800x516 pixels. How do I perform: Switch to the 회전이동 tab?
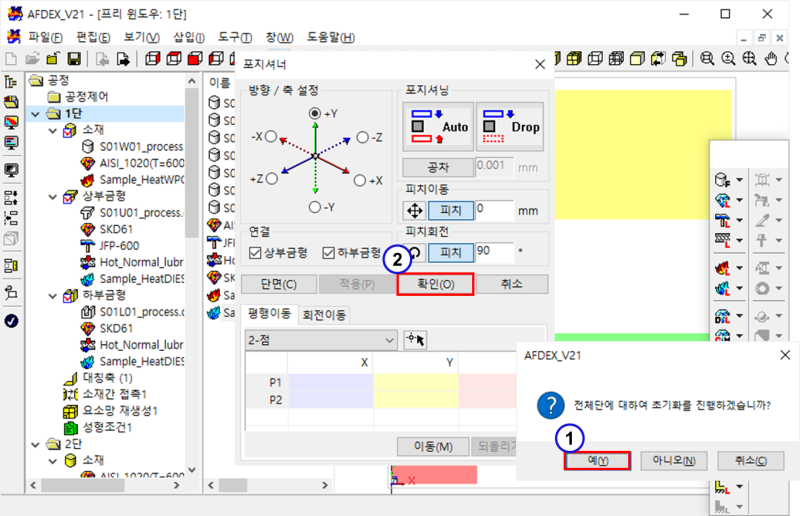coord(325,314)
